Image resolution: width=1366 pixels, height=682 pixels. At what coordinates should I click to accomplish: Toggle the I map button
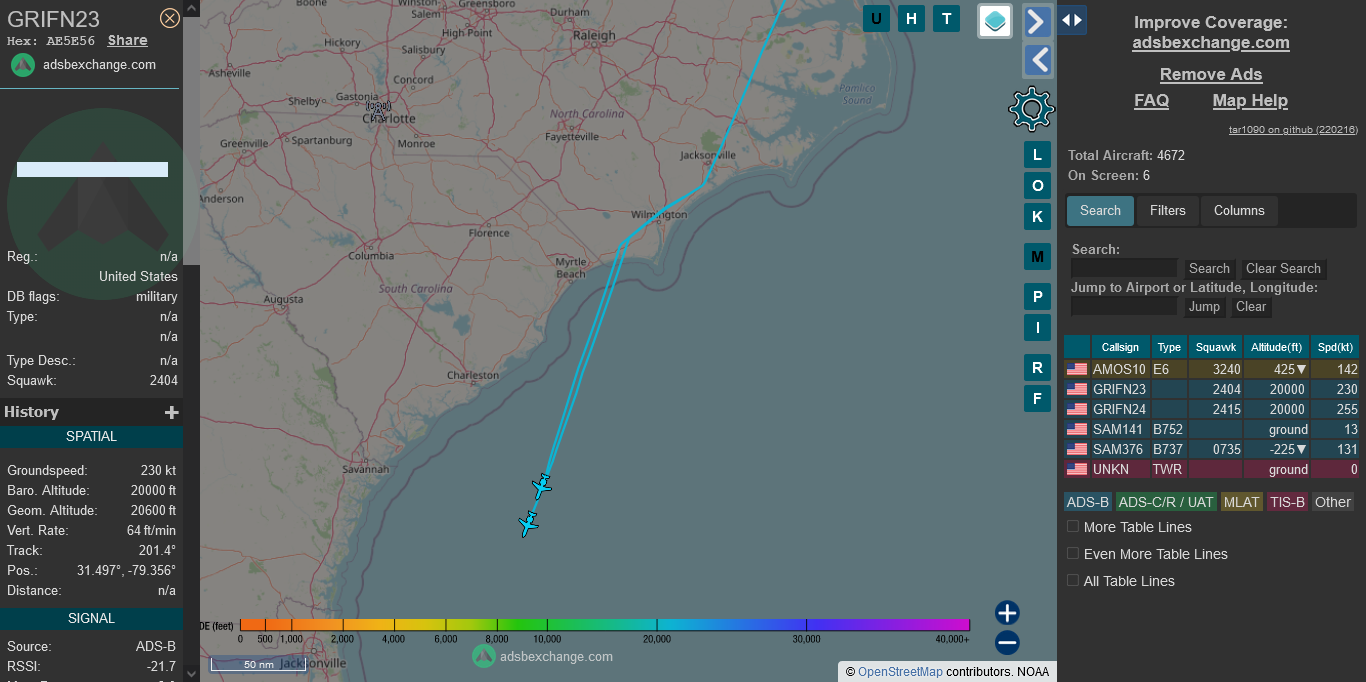[x=1037, y=327]
